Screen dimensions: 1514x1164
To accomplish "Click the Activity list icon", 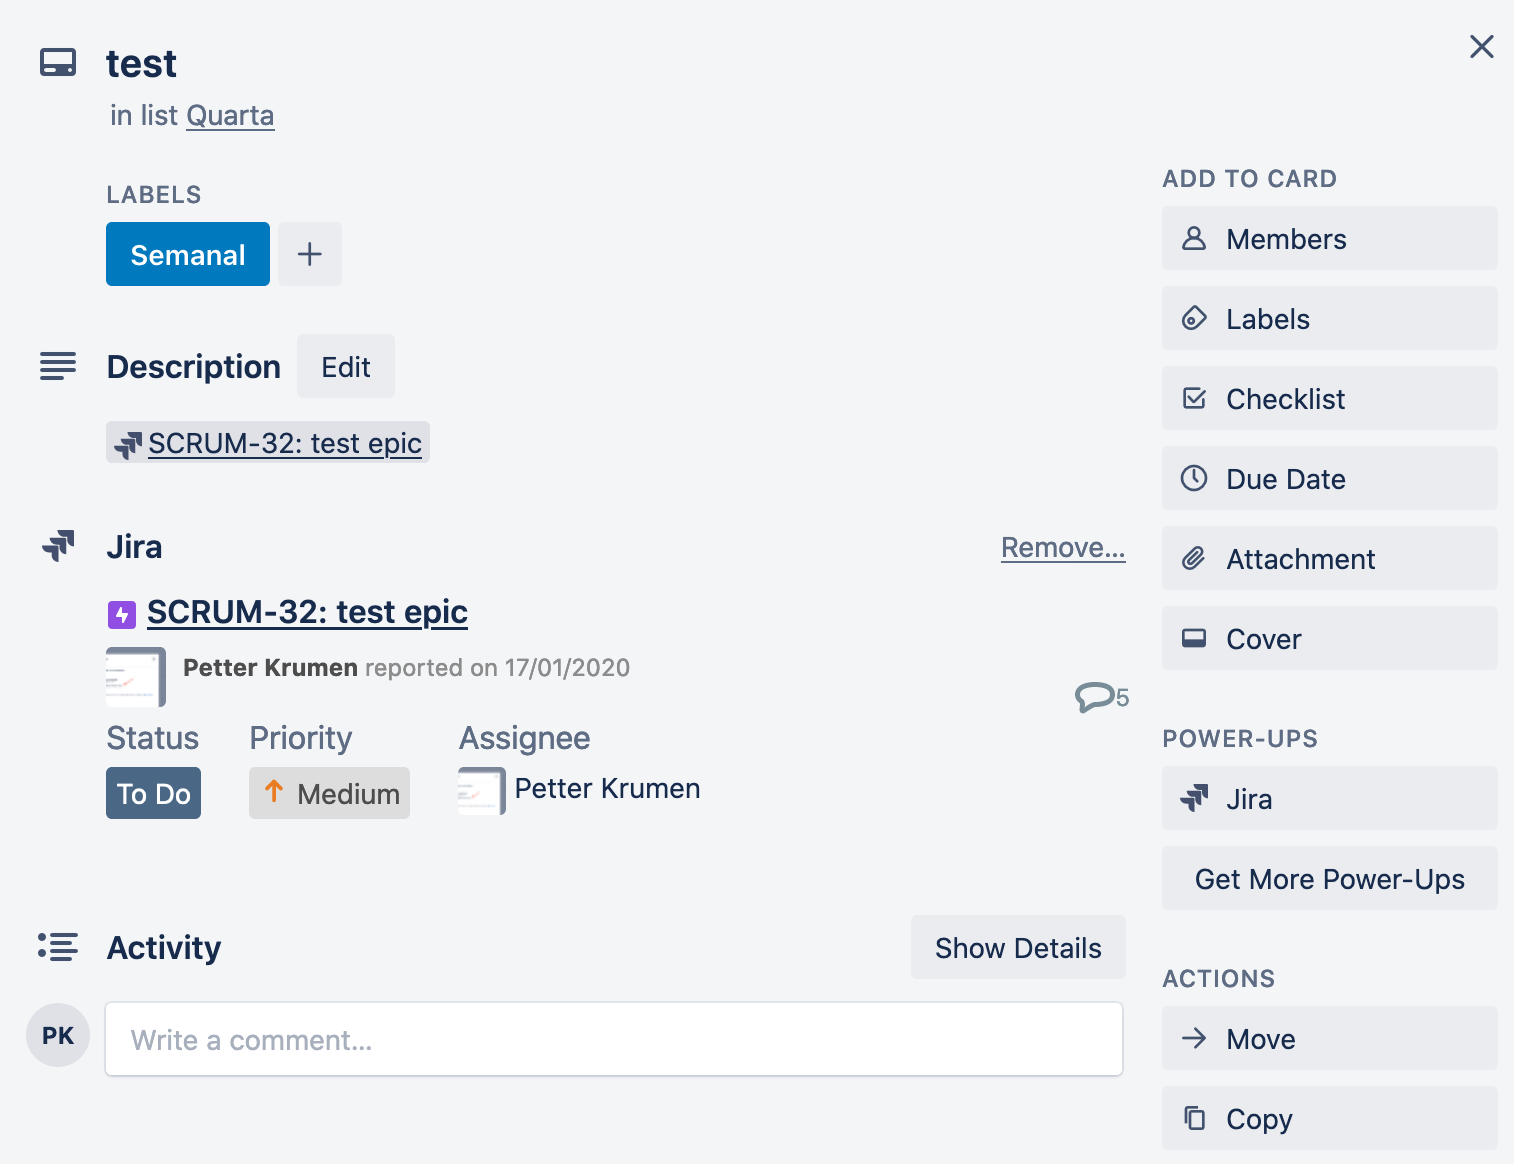I will 57,947.
